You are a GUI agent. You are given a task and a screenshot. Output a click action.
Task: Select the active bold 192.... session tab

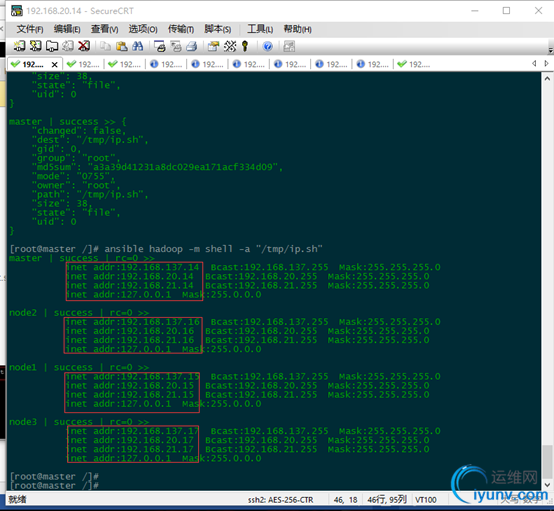pos(33,64)
